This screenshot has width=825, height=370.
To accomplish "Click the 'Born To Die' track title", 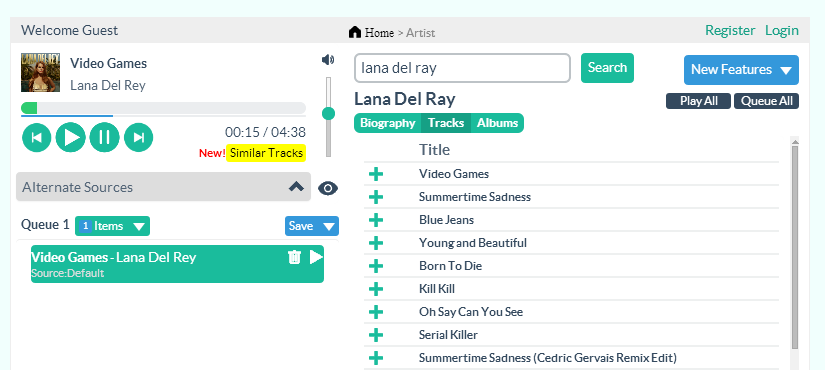I will [450, 266].
